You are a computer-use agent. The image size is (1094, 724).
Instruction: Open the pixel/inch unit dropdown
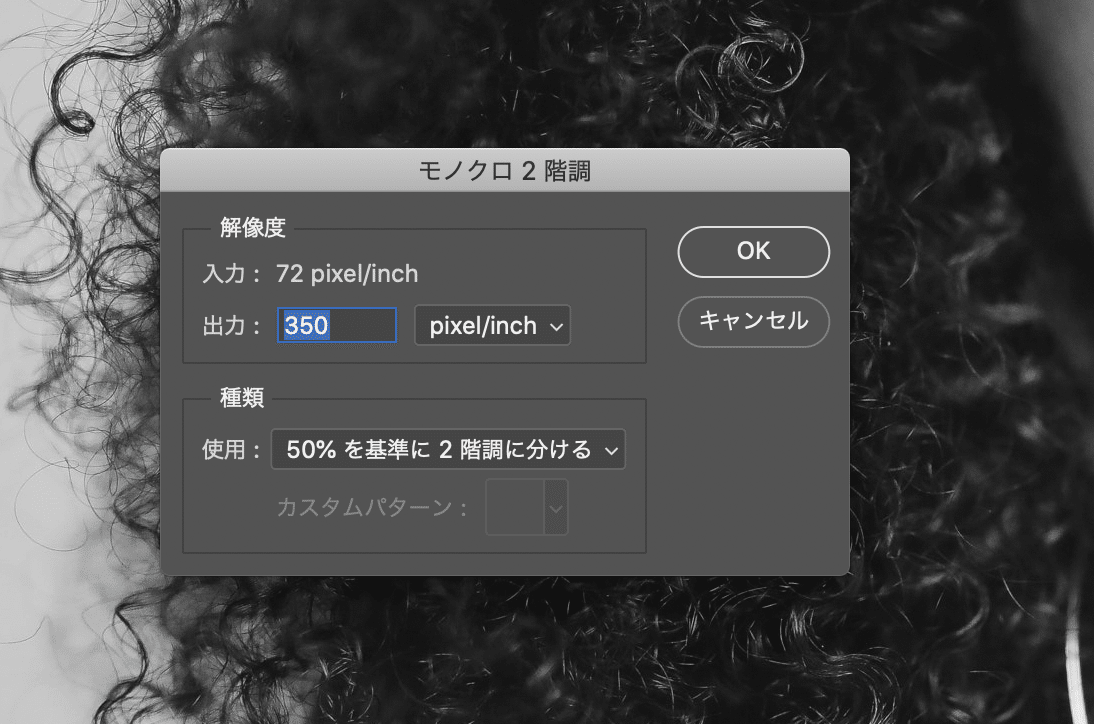(x=492, y=325)
